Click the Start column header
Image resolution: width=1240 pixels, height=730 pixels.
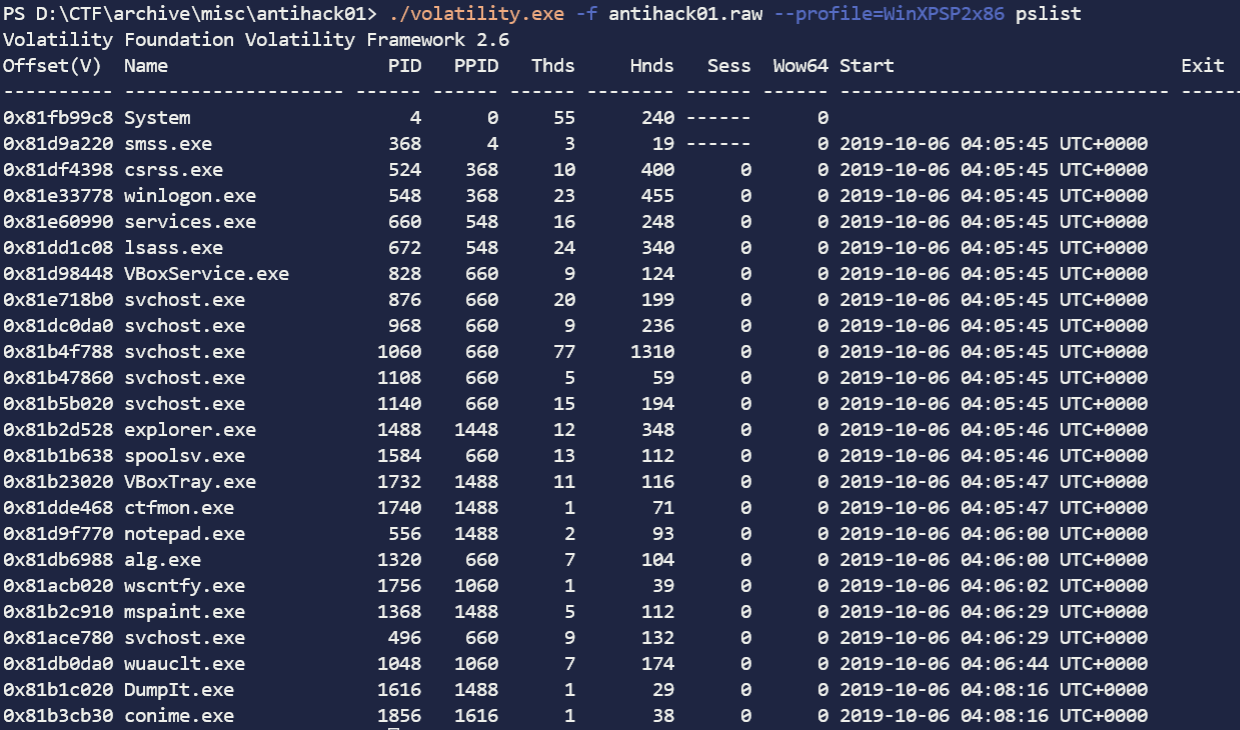coord(866,66)
